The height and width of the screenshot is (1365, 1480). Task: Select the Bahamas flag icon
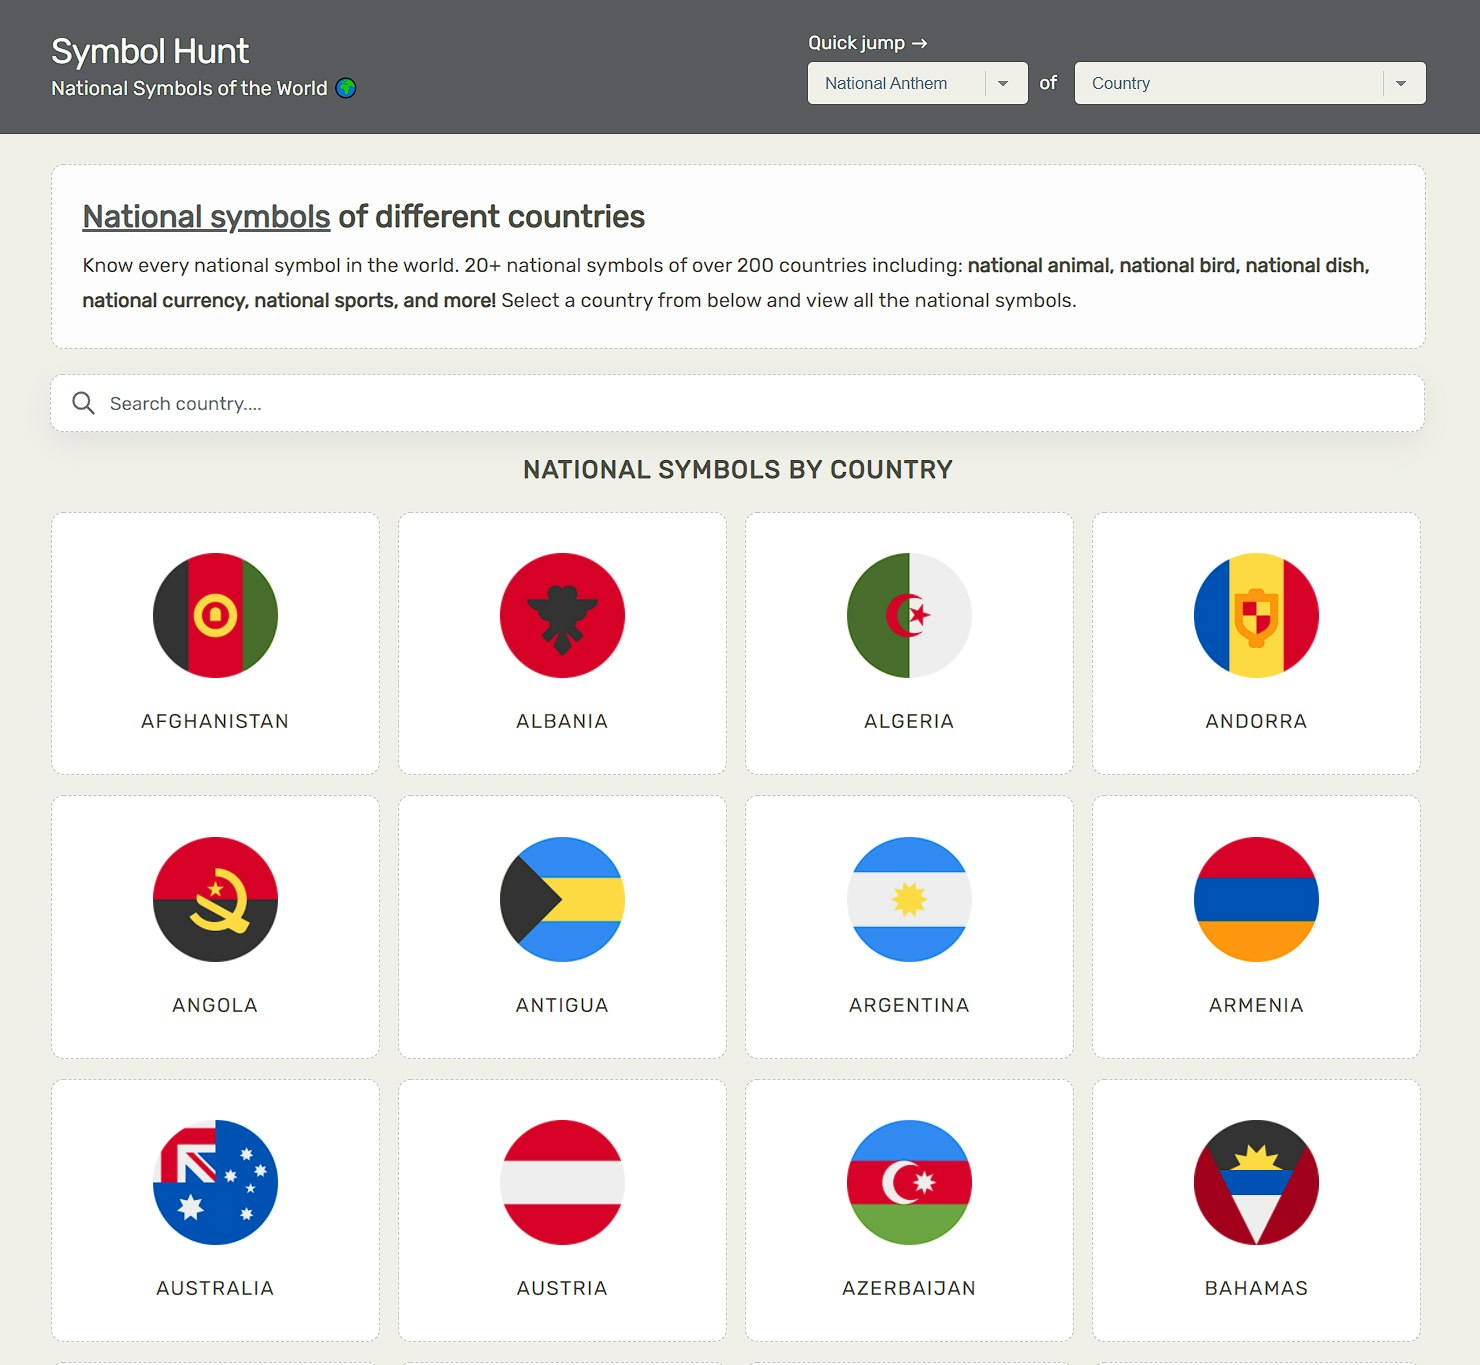pos(1255,1182)
